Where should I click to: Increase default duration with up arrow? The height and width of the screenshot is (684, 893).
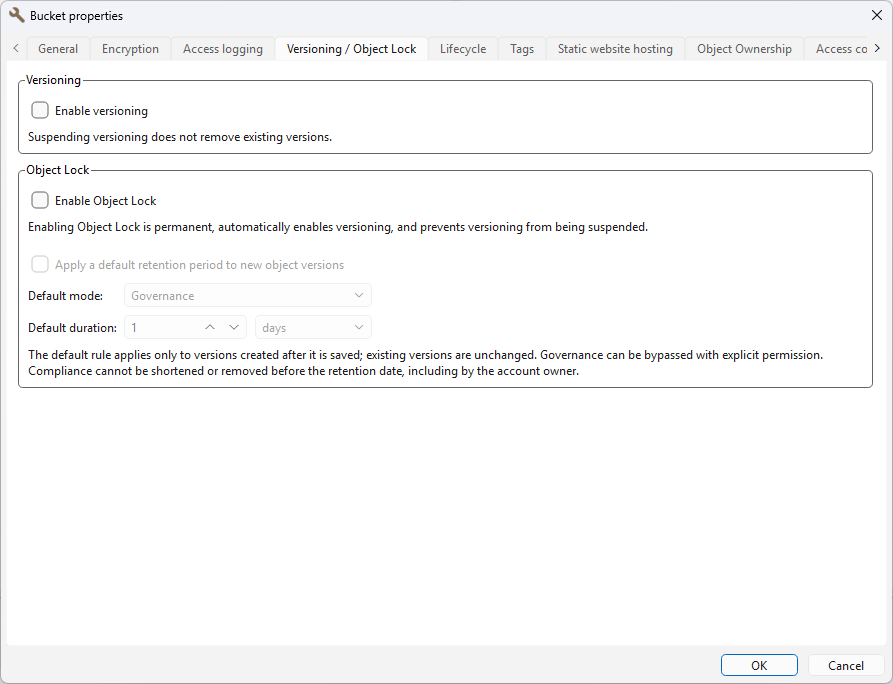(210, 327)
